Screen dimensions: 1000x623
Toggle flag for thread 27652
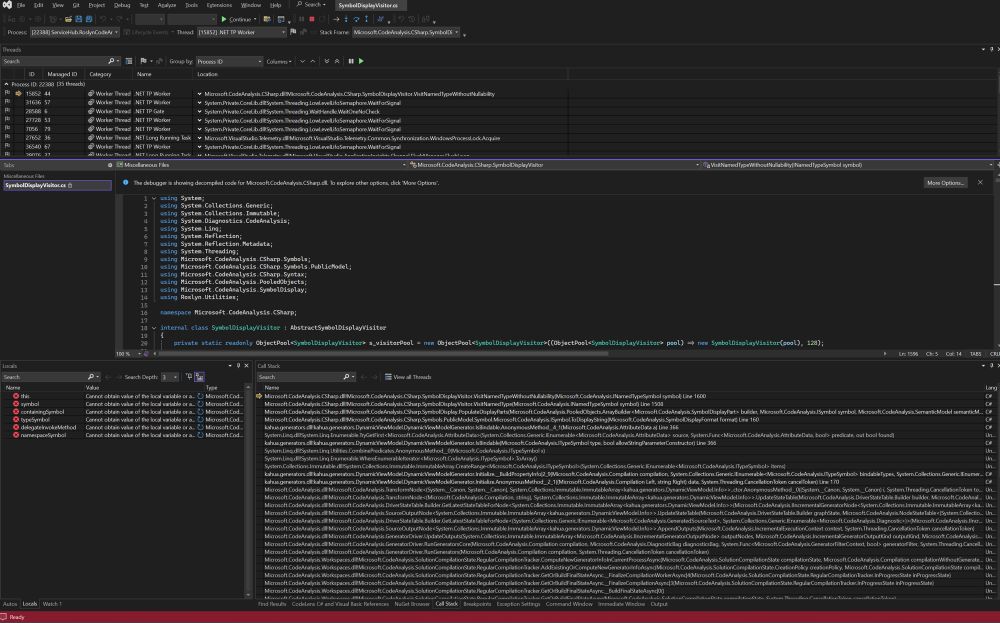[7, 138]
